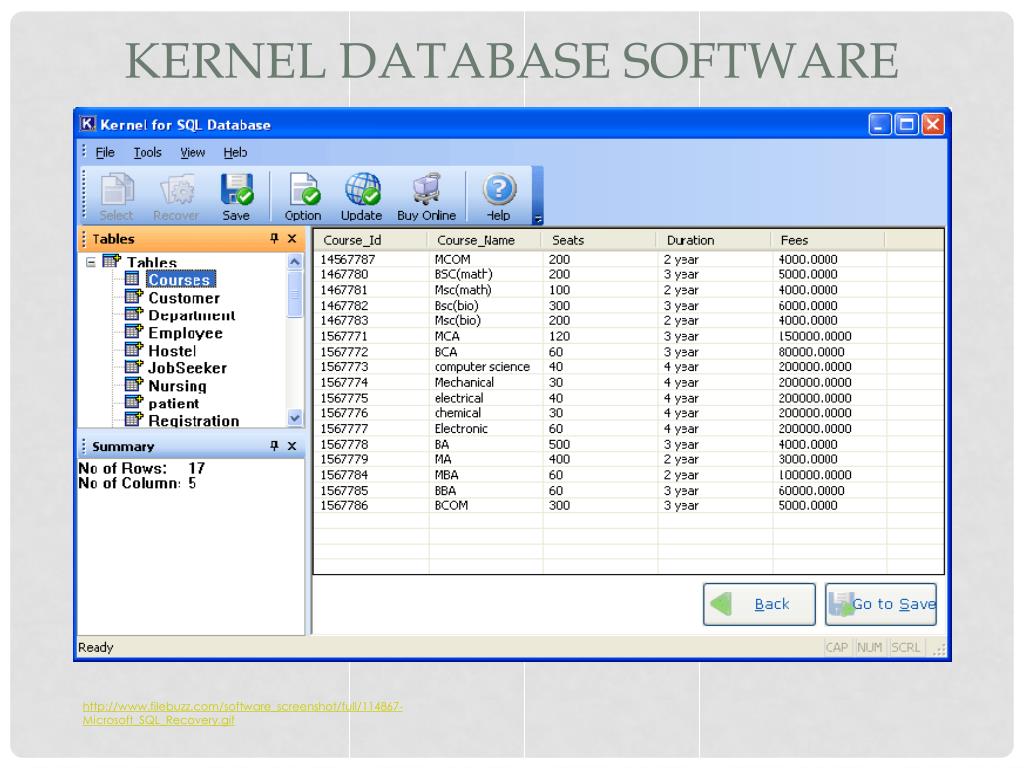Open the Tools menu
1024x768 pixels.
[x=148, y=153]
